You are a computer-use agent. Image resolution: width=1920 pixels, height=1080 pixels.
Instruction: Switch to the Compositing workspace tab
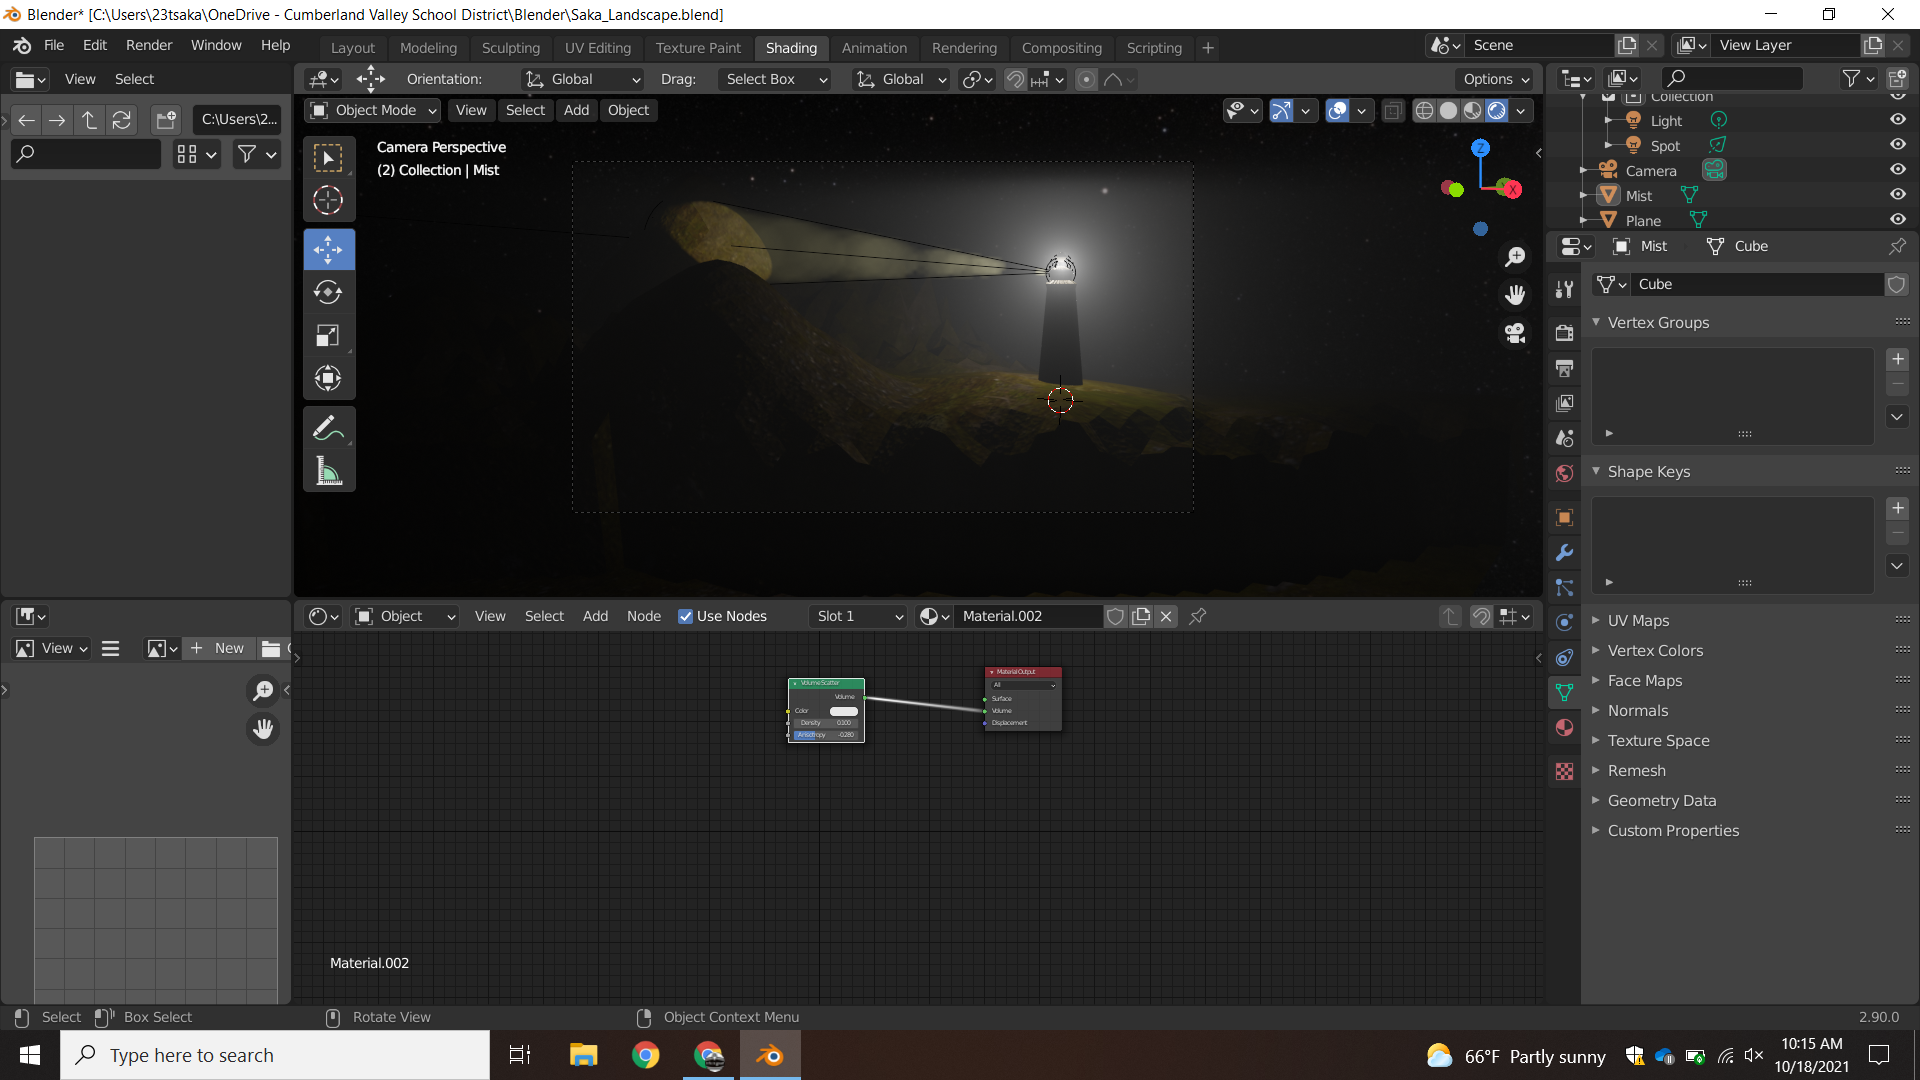click(x=1061, y=47)
